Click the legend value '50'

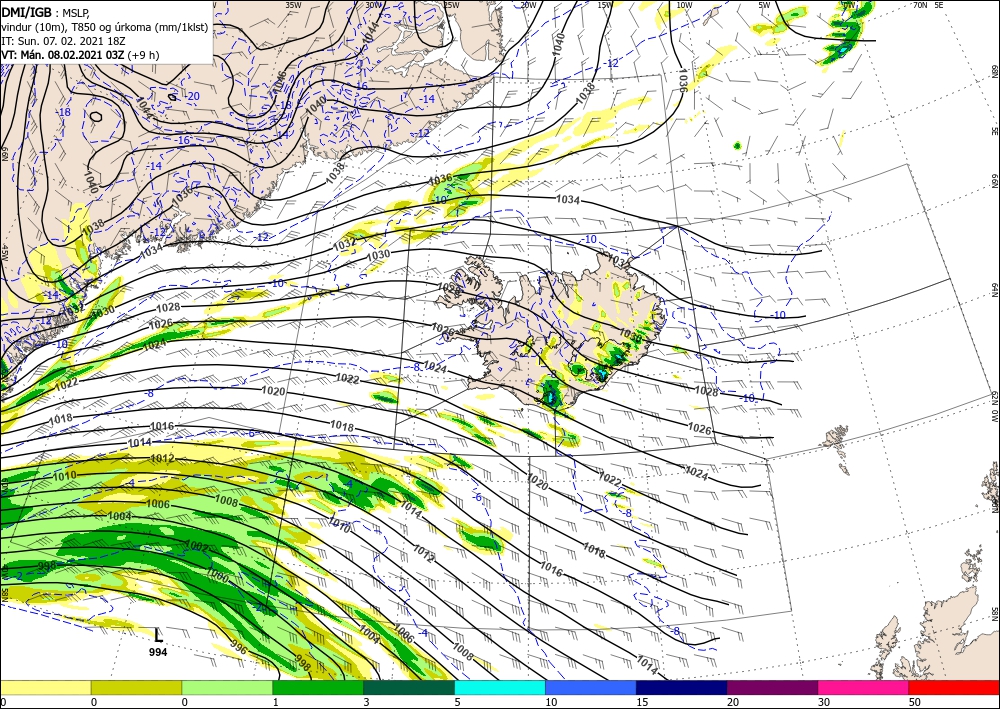914,702
